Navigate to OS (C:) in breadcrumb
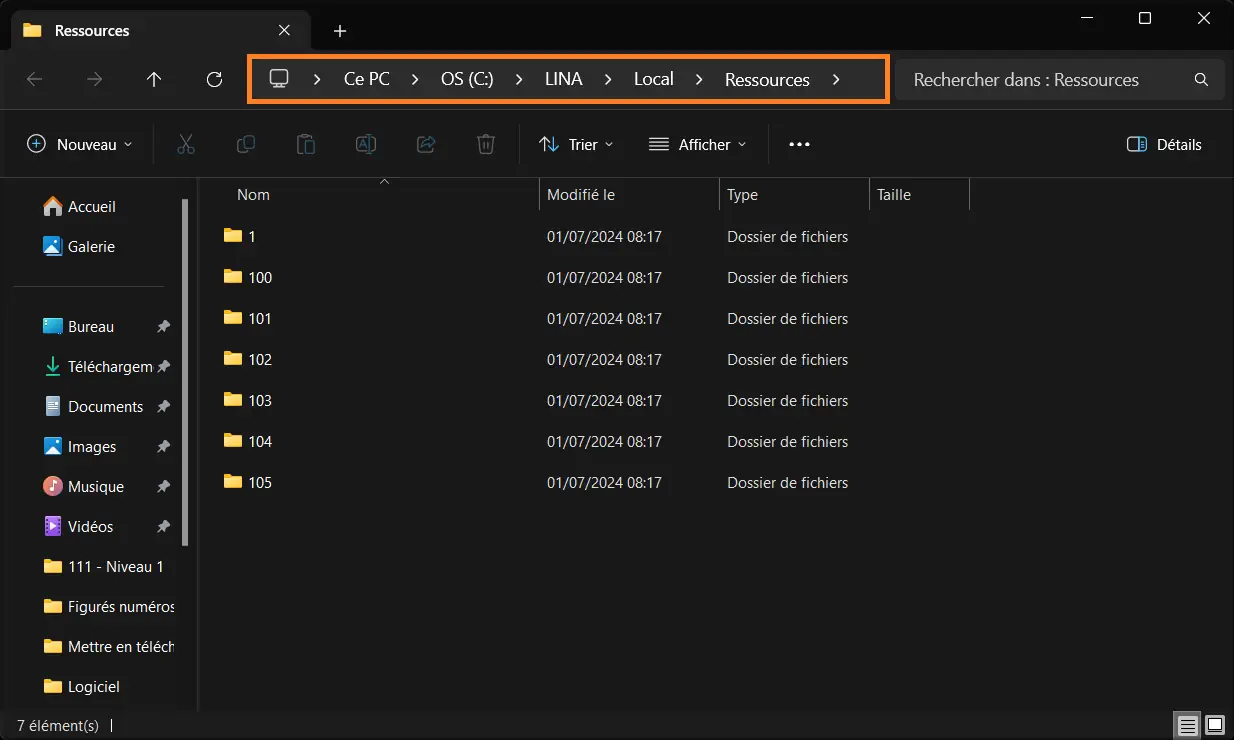 point(467,79)
